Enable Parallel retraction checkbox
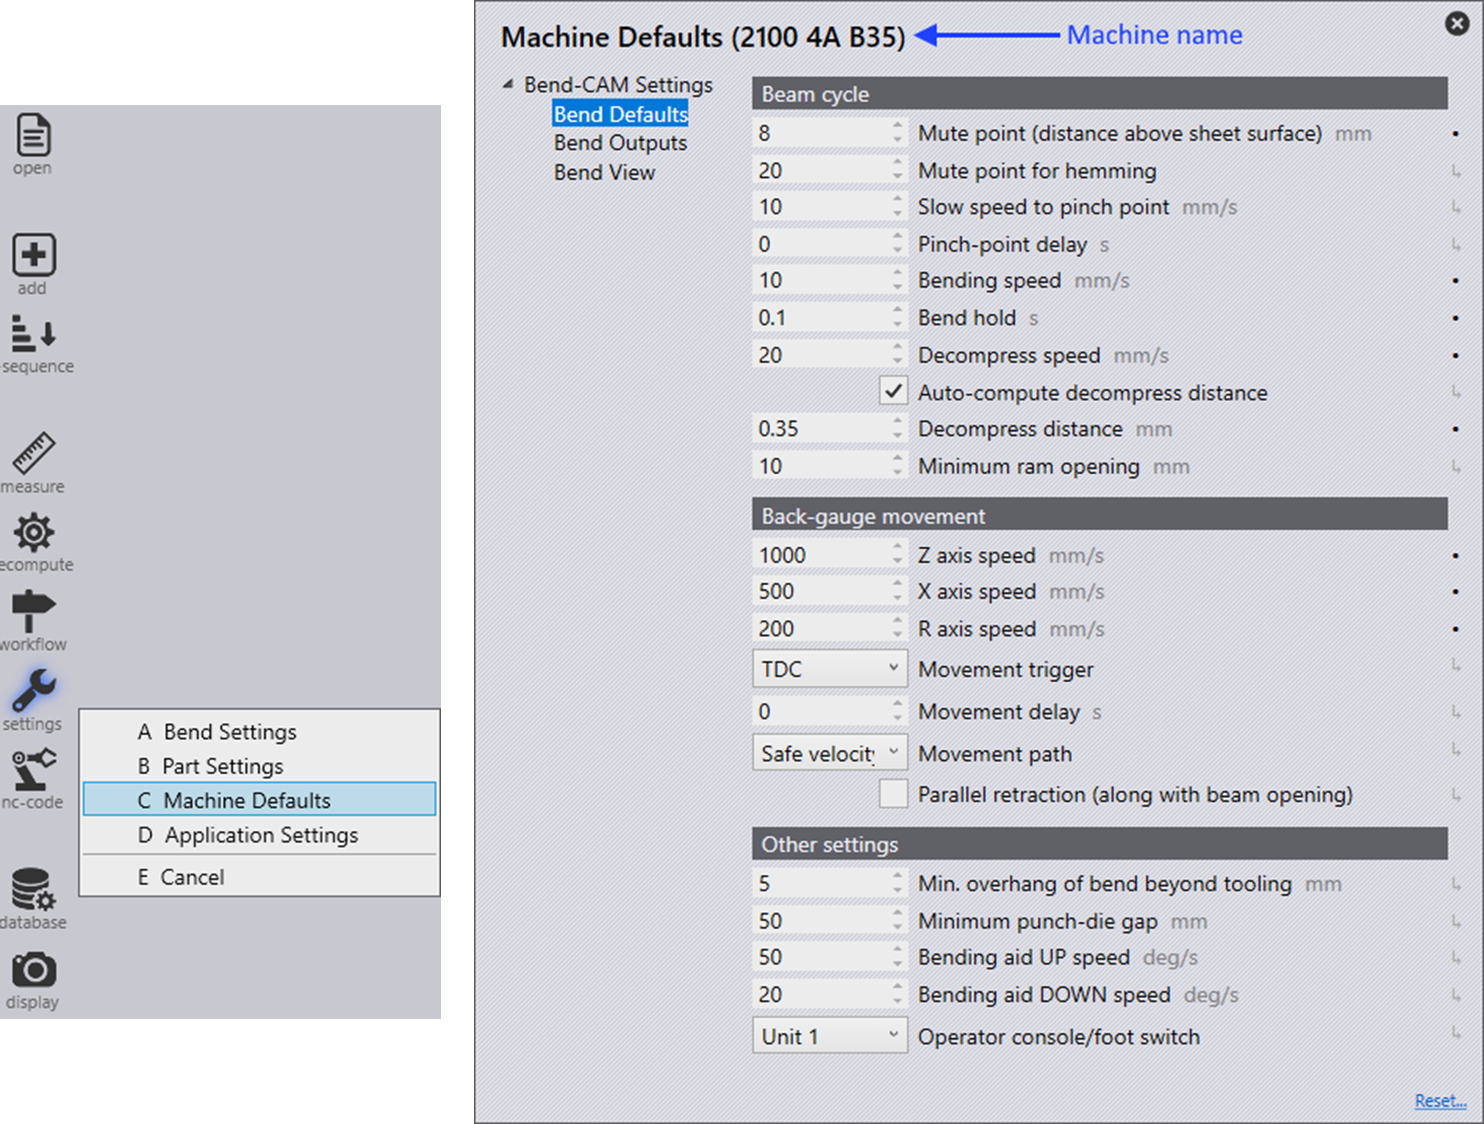 tap(893, 793)
